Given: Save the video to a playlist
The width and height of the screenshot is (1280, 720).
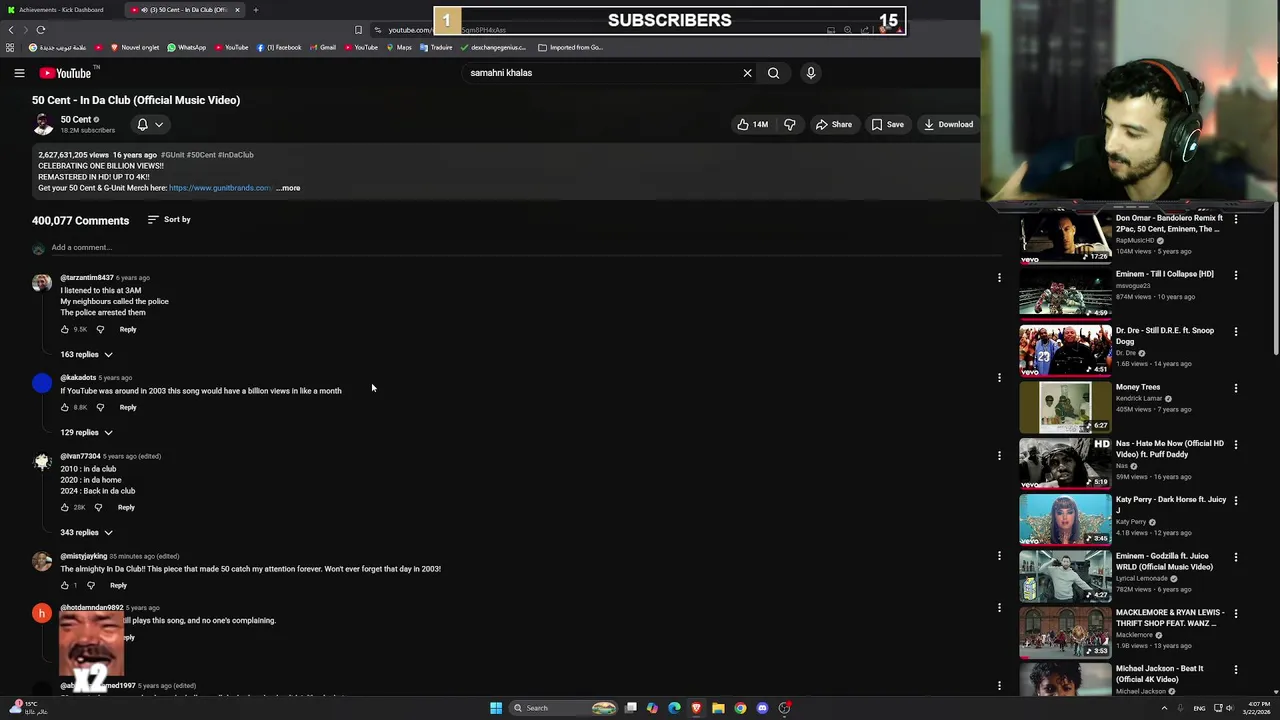Looking at the screenshot, I should click(x=888, y=125).
